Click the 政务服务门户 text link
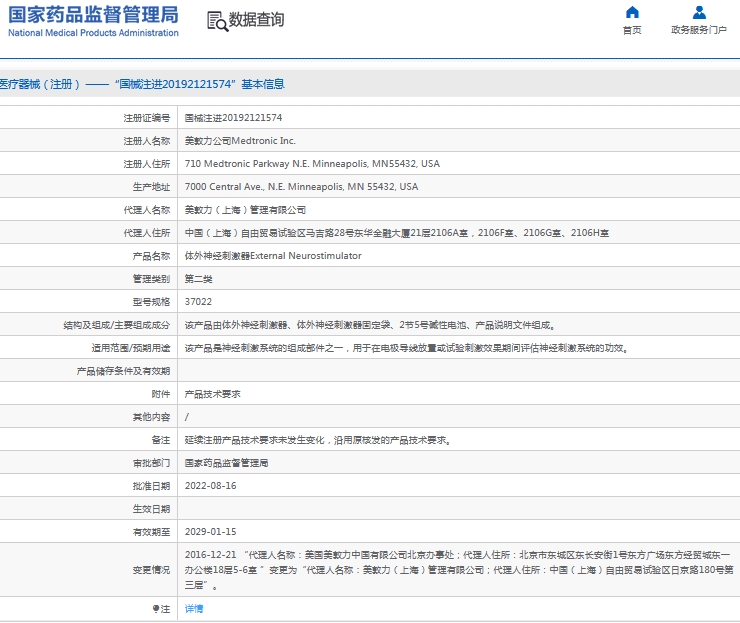The image size is (740, 623). 699,30
